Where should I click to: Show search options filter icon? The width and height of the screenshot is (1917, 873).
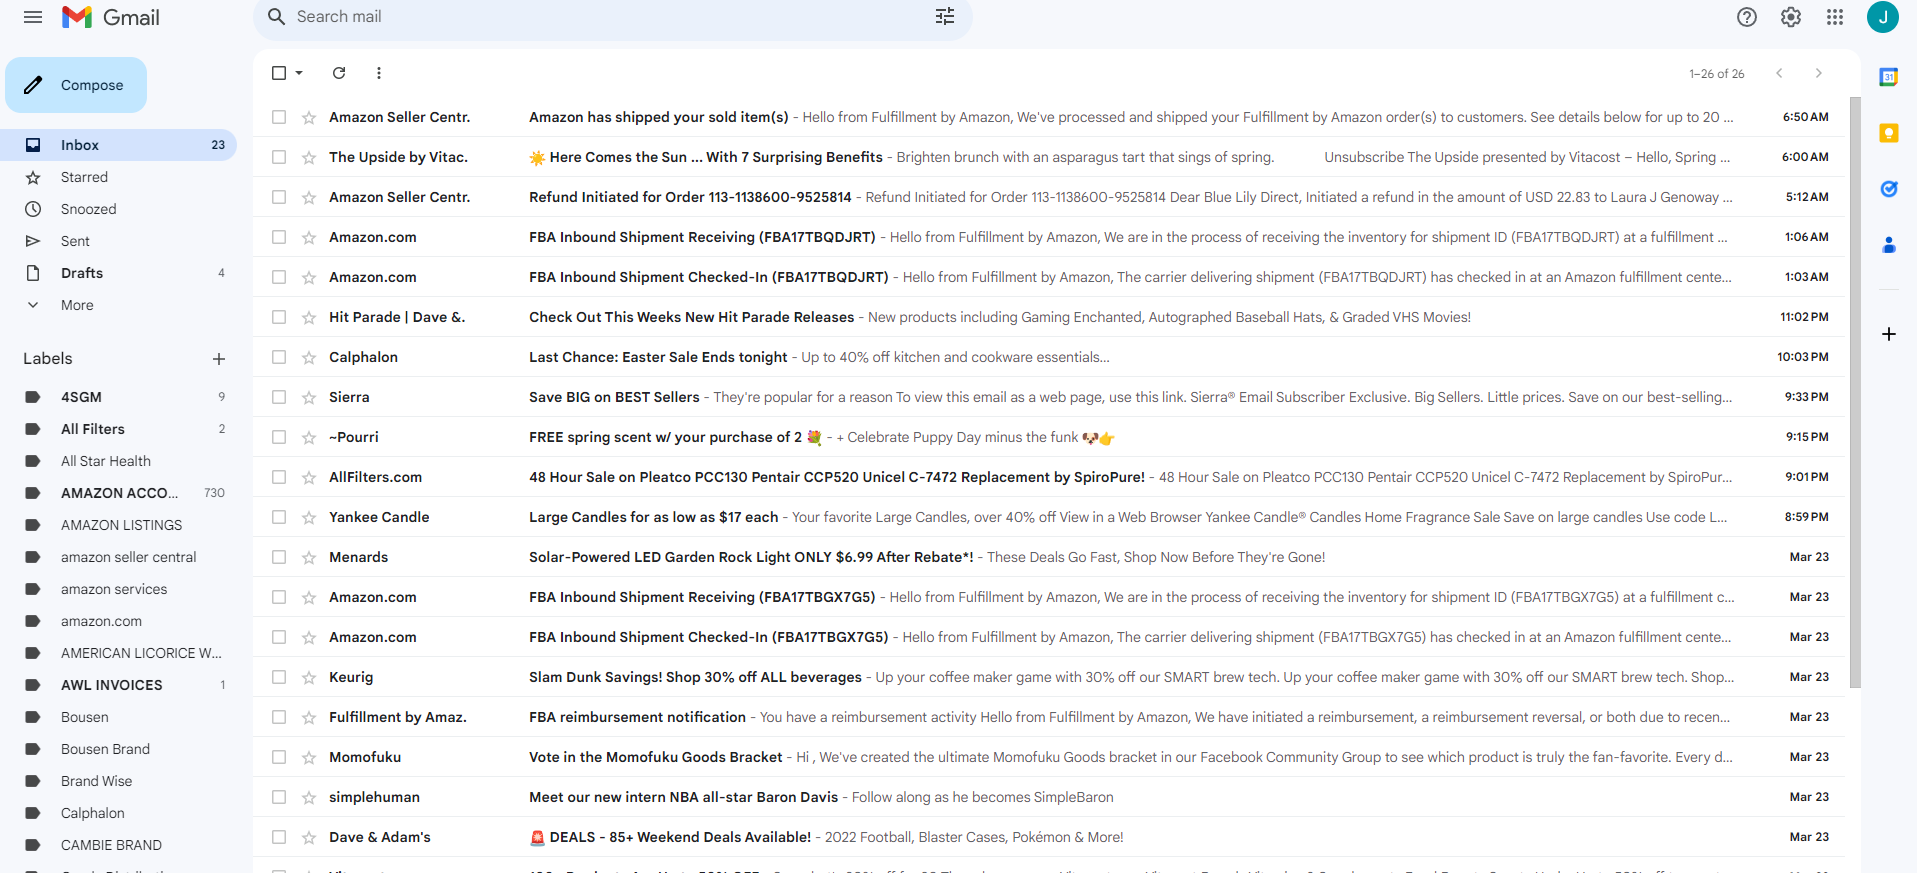pos(945,17)
